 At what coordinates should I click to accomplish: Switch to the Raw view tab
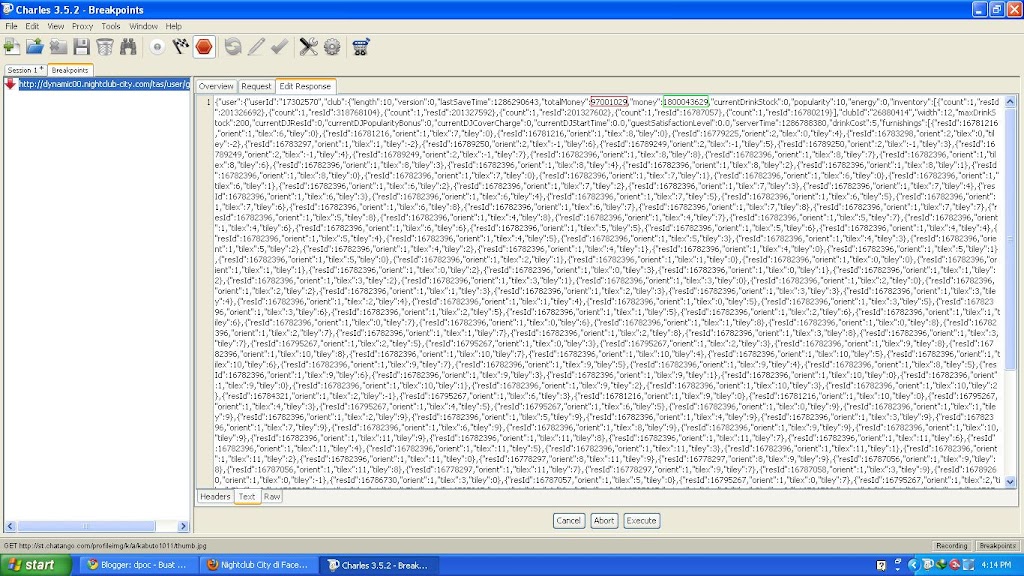pos(272,496)
